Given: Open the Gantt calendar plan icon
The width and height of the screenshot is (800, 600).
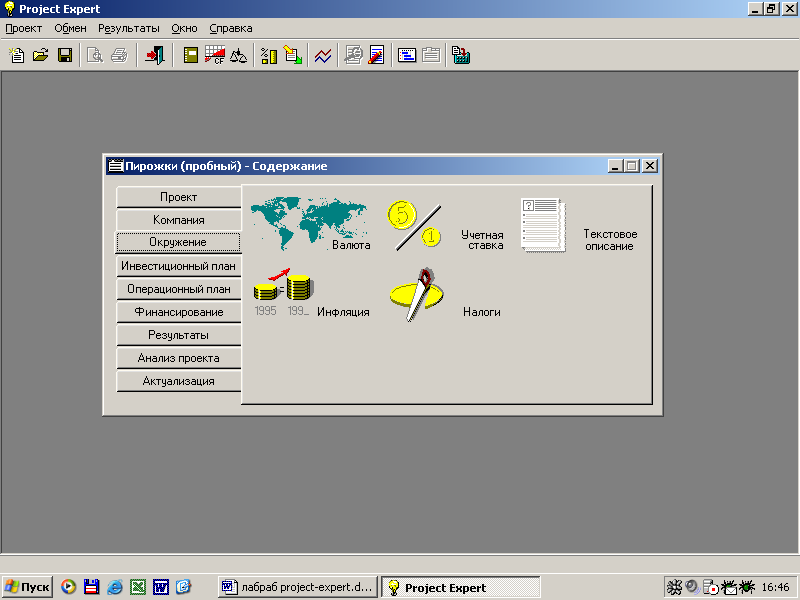Looking at the screenshot, I should point(407,55).
